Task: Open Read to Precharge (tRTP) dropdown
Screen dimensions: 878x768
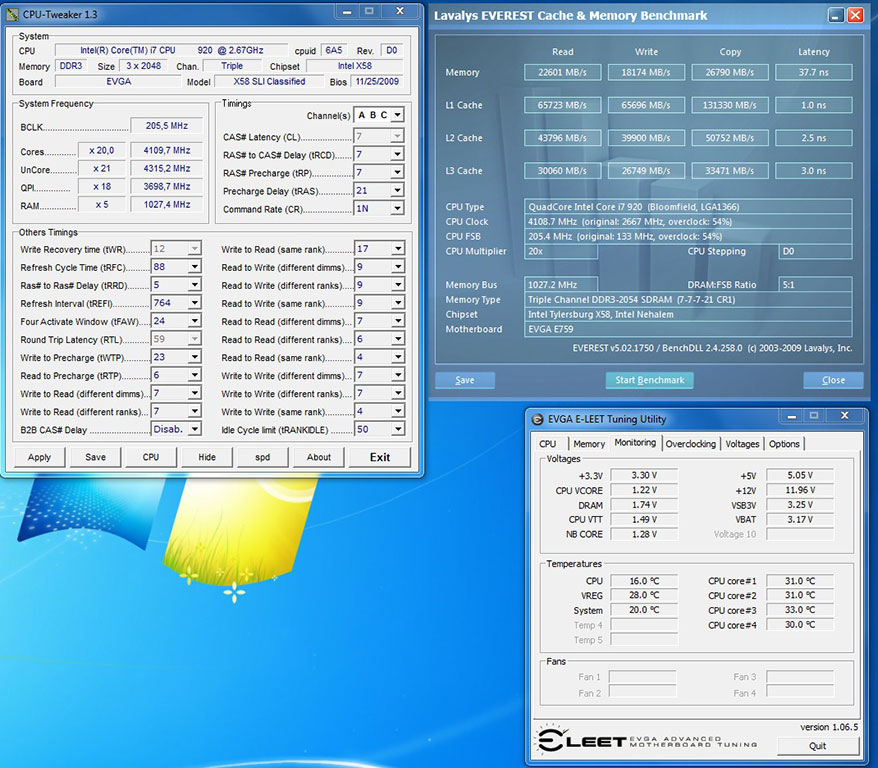Action: pos(194,375)
